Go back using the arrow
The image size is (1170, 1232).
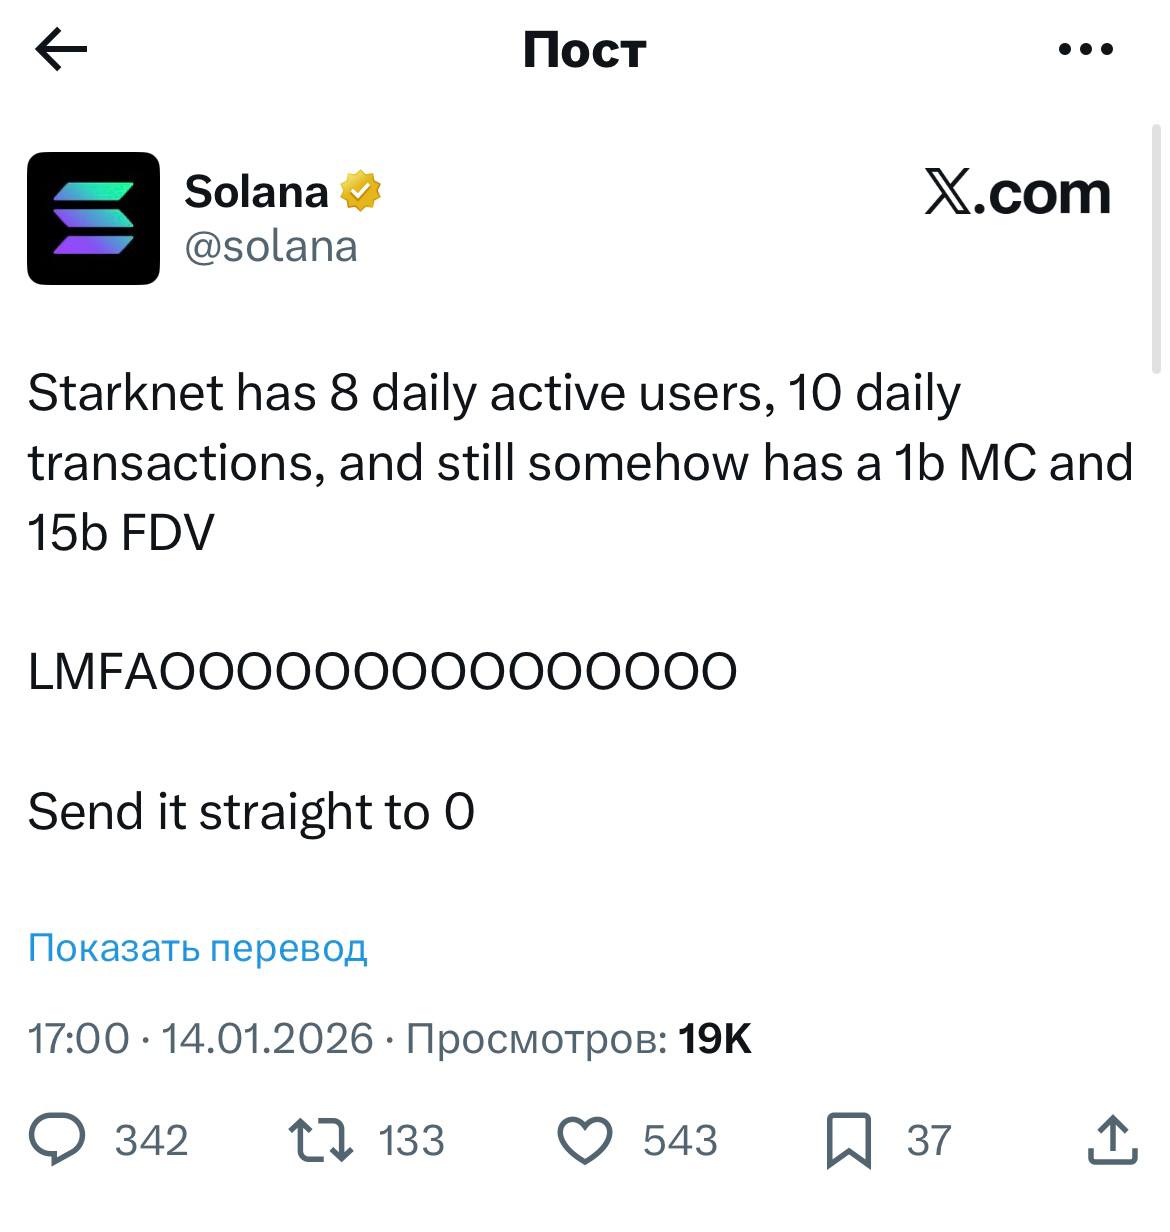[59, 49]
